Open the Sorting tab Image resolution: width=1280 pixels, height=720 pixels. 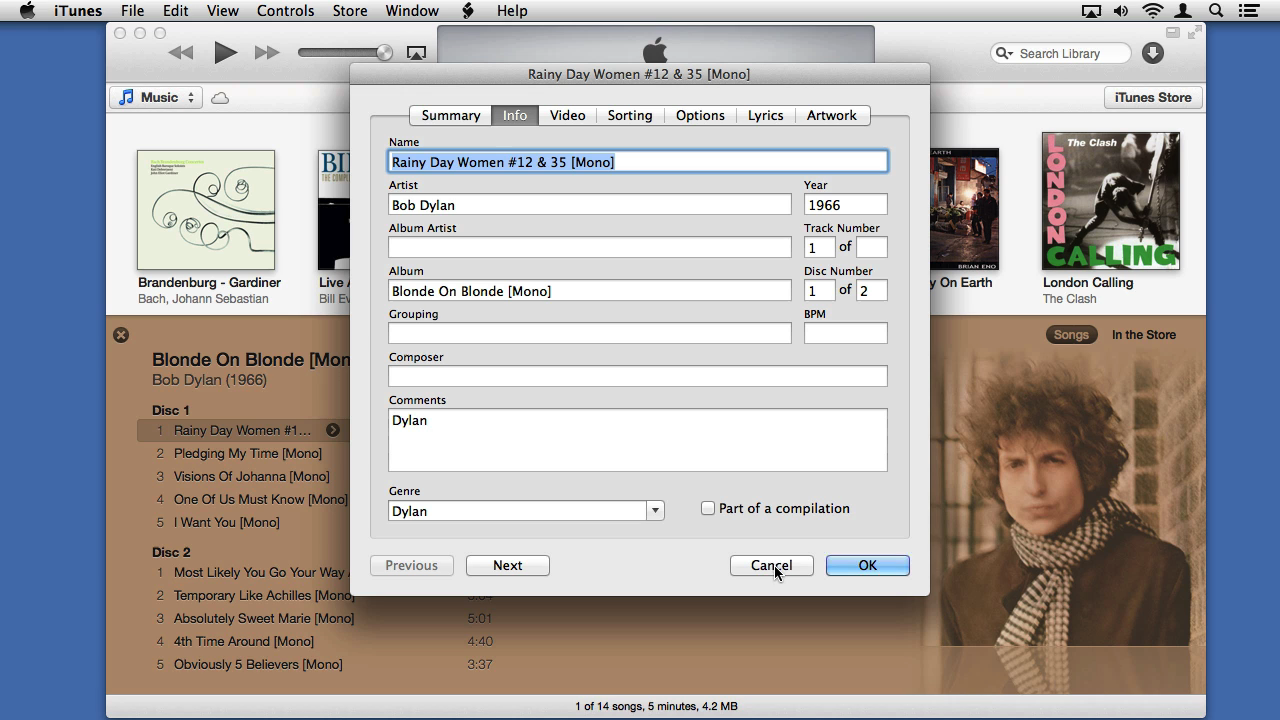(x=630, y=115)
